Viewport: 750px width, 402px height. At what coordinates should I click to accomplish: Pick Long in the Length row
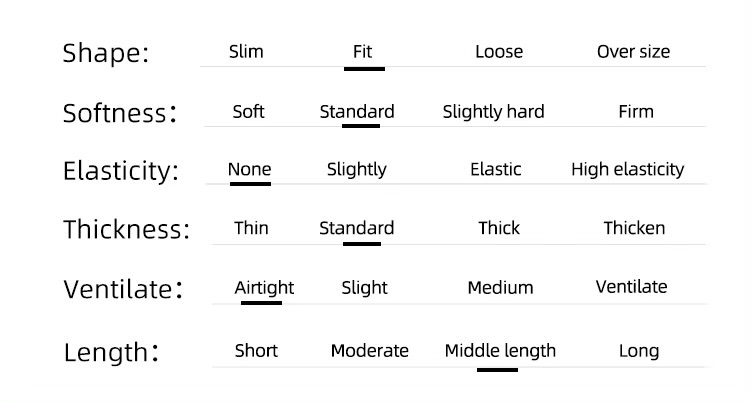[x=639, y=351]
